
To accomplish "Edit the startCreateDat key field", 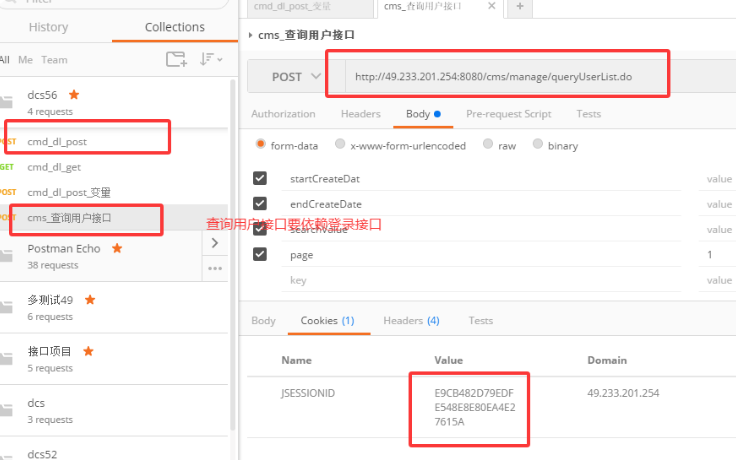I will (481, 179).
